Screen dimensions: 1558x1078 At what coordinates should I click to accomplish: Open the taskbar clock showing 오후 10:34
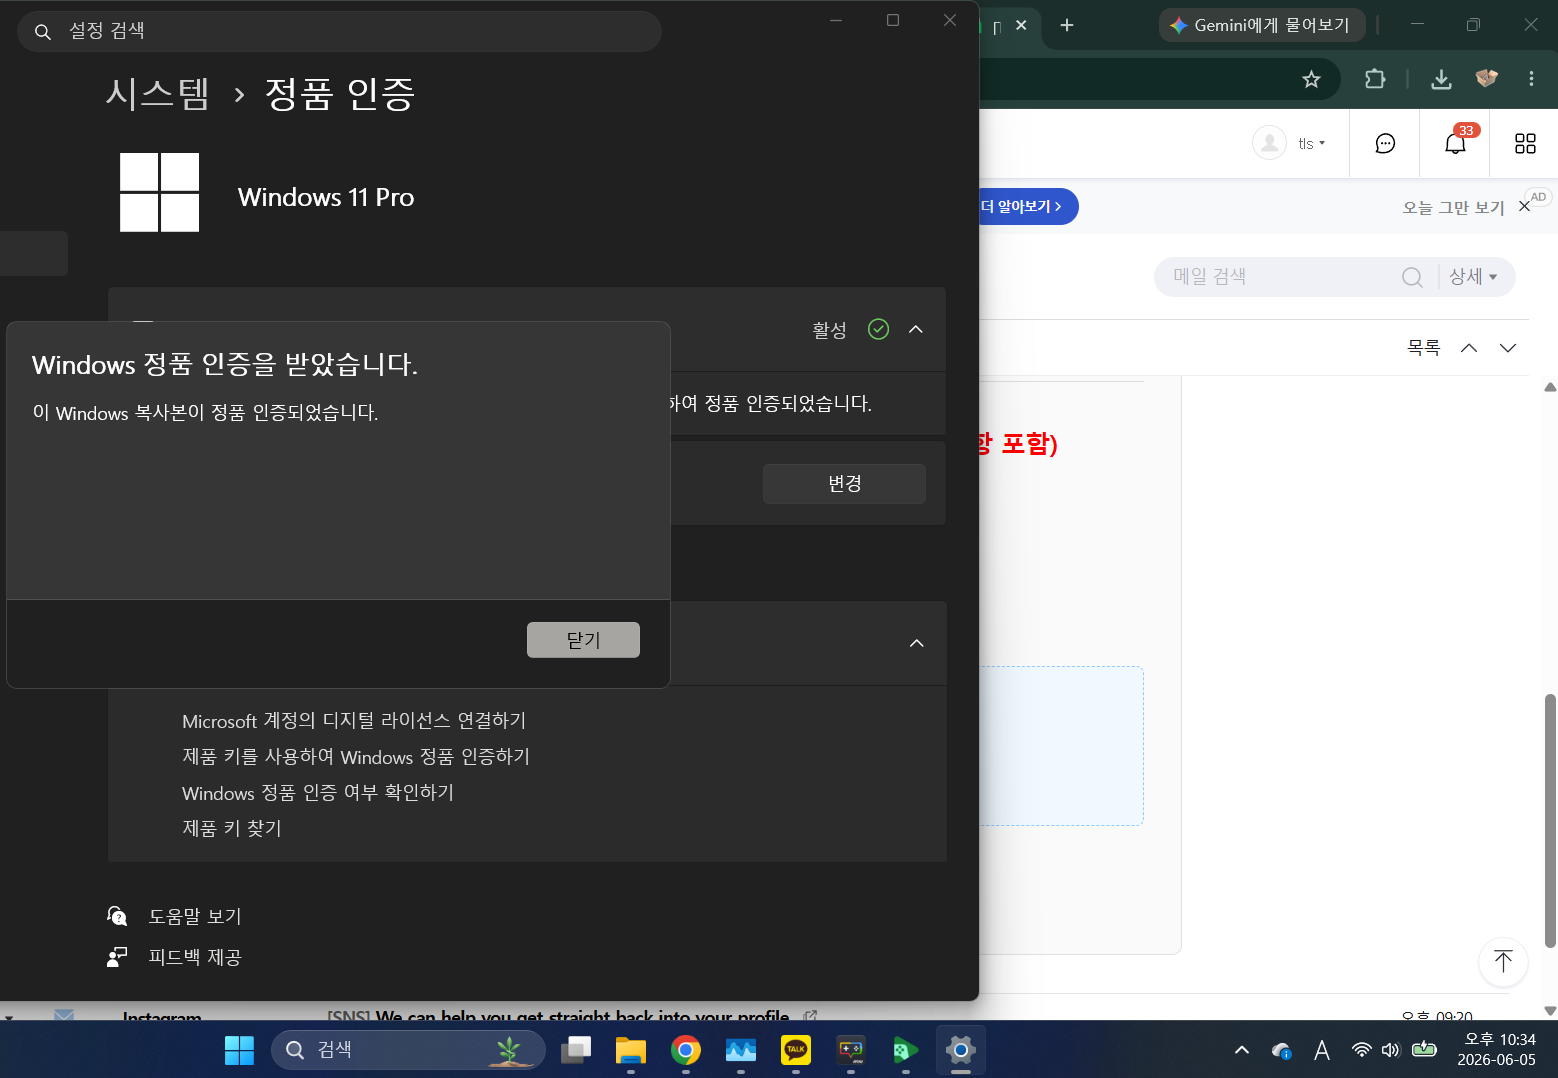(x=1497, y=1050)
